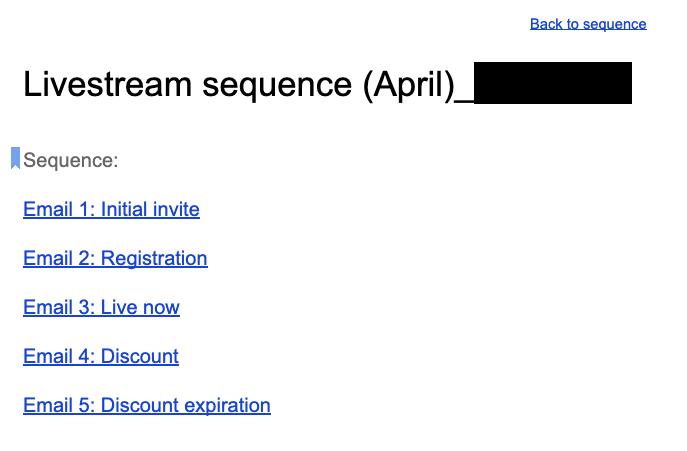Open Email 1: Initial invite link
Screen dimensions: 687x451
[x=111, y=209]
